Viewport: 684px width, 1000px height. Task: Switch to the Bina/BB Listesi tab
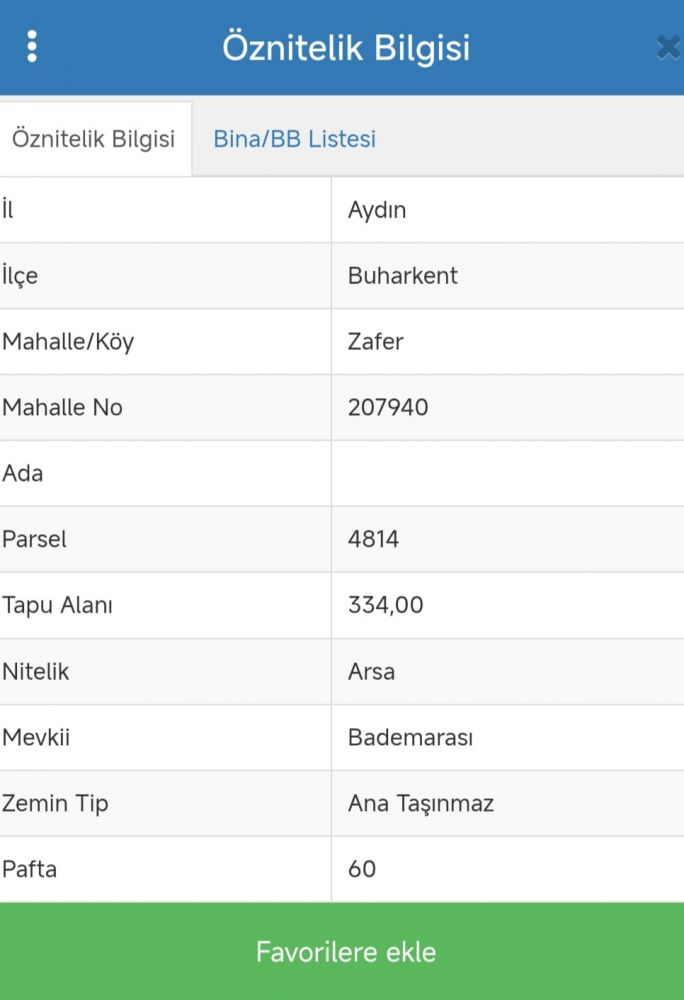tap(295, 138)
